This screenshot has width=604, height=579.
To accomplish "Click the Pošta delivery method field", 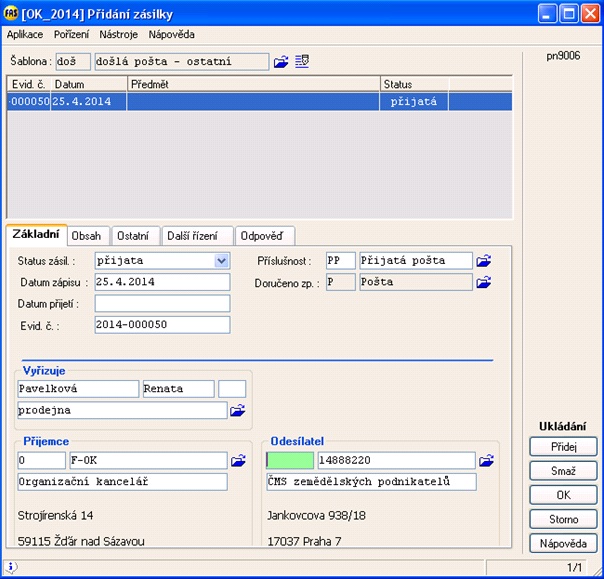I will coord(416,282).
